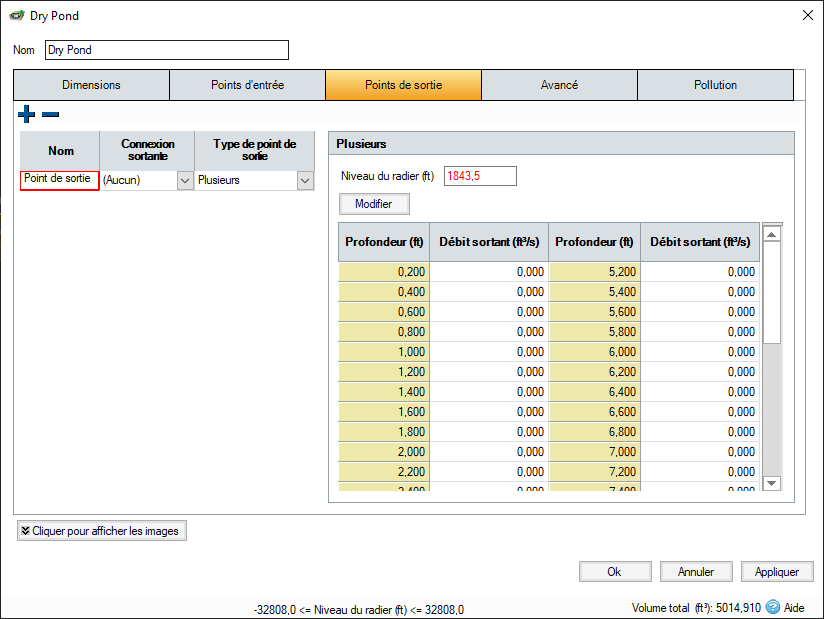This screenshot has width=824, height=619.
Task: Select the depth cell 6,000
Action: (595, 352)
